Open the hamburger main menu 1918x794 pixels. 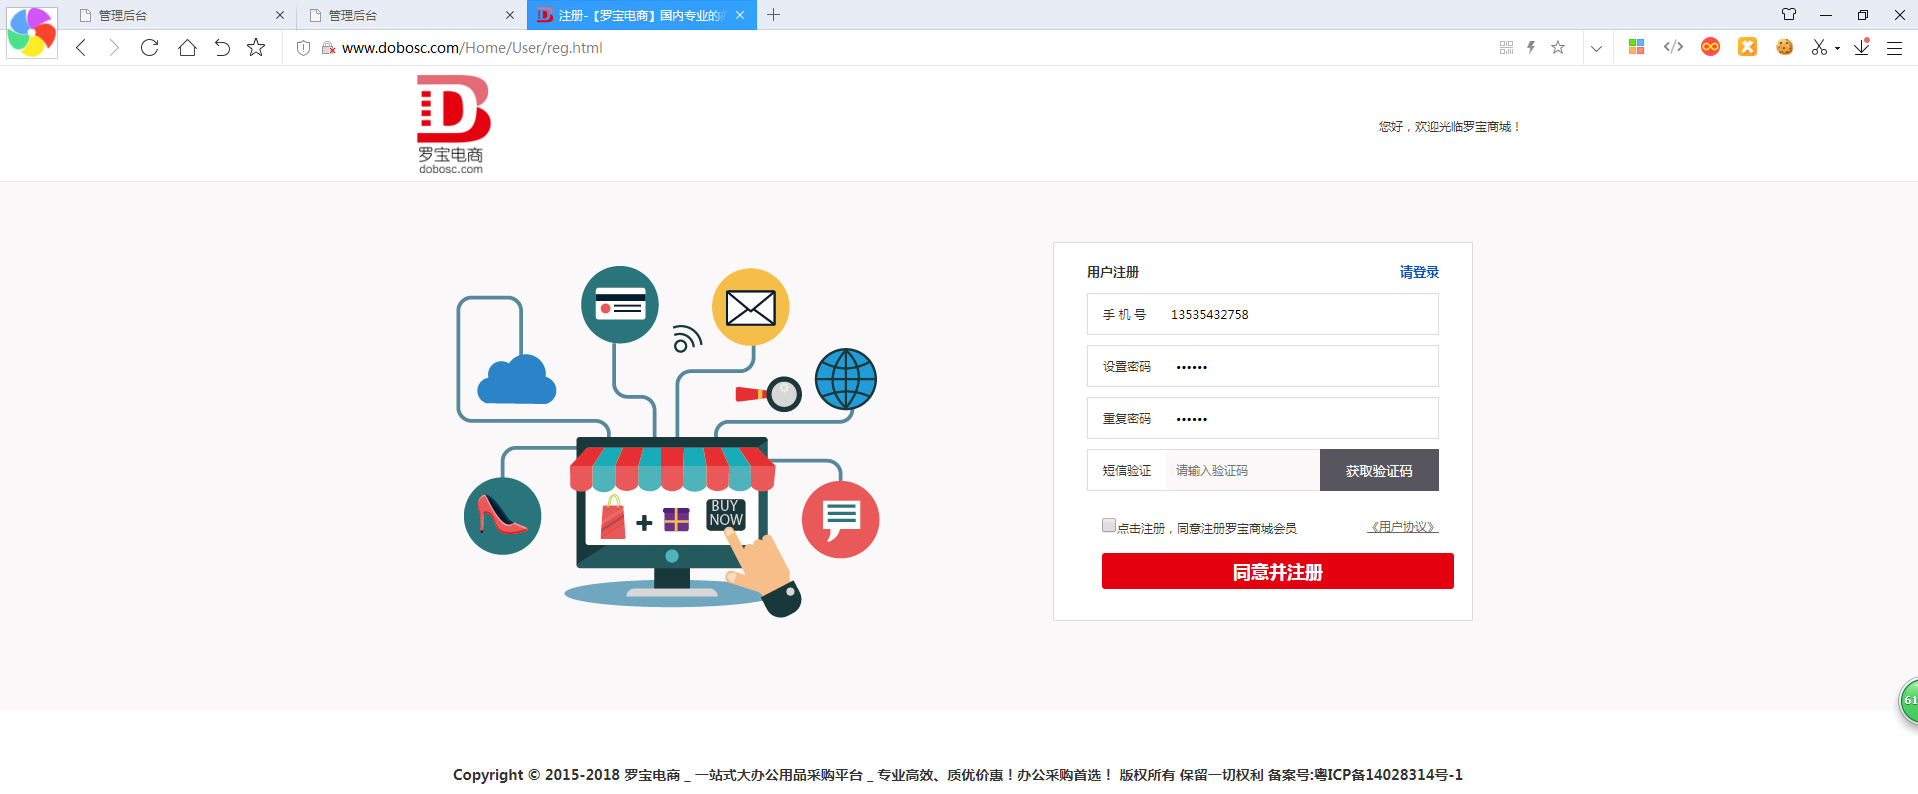[1894, 48]
